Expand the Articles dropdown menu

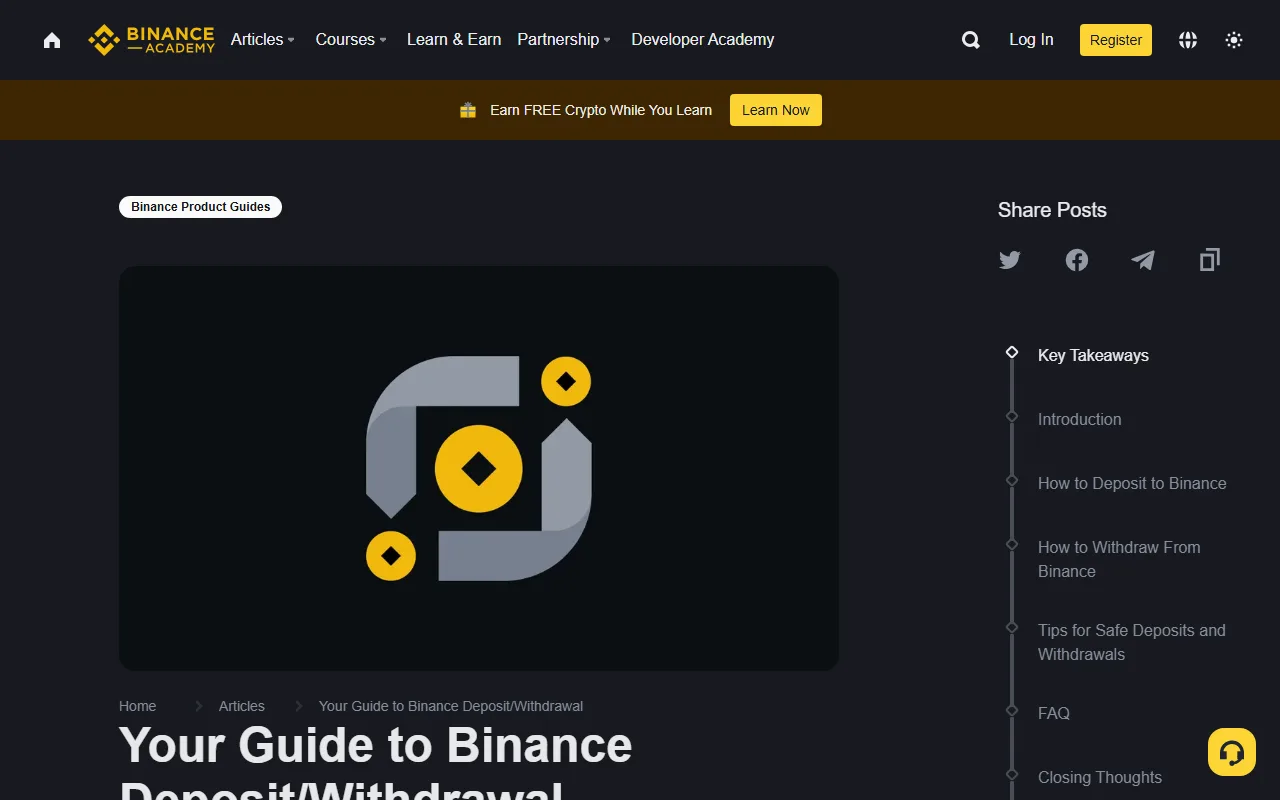(263, 40)
